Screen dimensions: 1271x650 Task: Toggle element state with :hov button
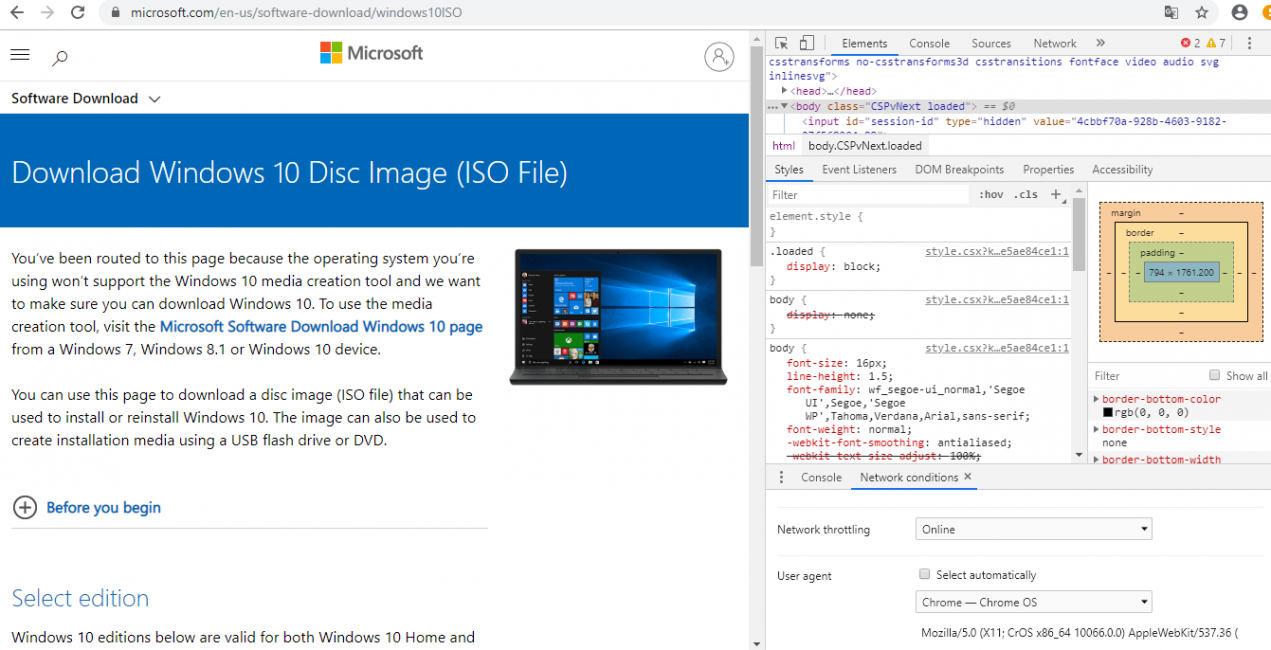pyautogui.click(x=991, y=195)
